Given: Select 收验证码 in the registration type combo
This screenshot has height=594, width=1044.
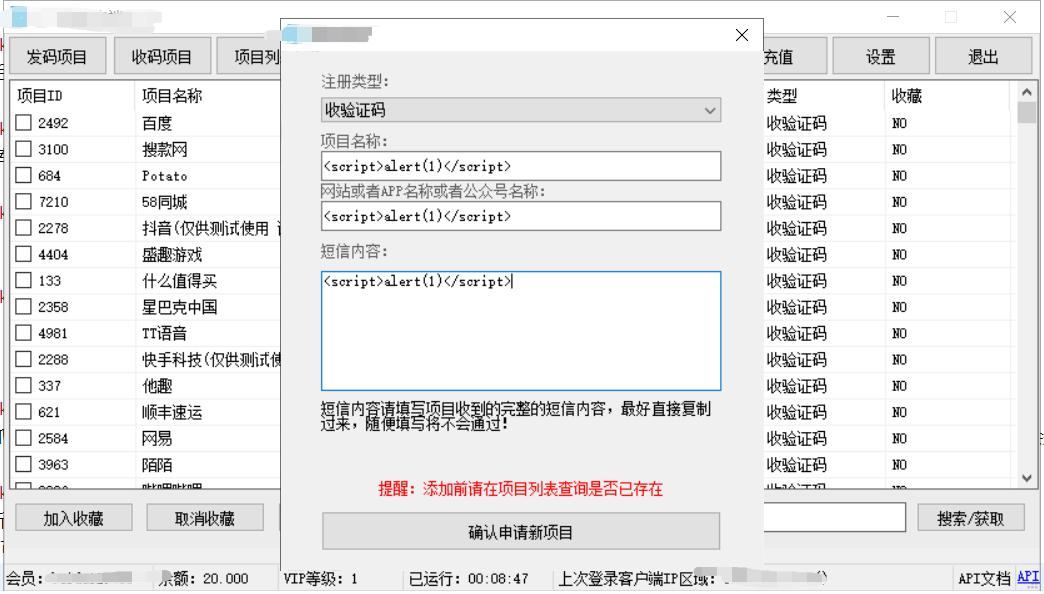Looking at the screenshot, I should tap(520, 110).
